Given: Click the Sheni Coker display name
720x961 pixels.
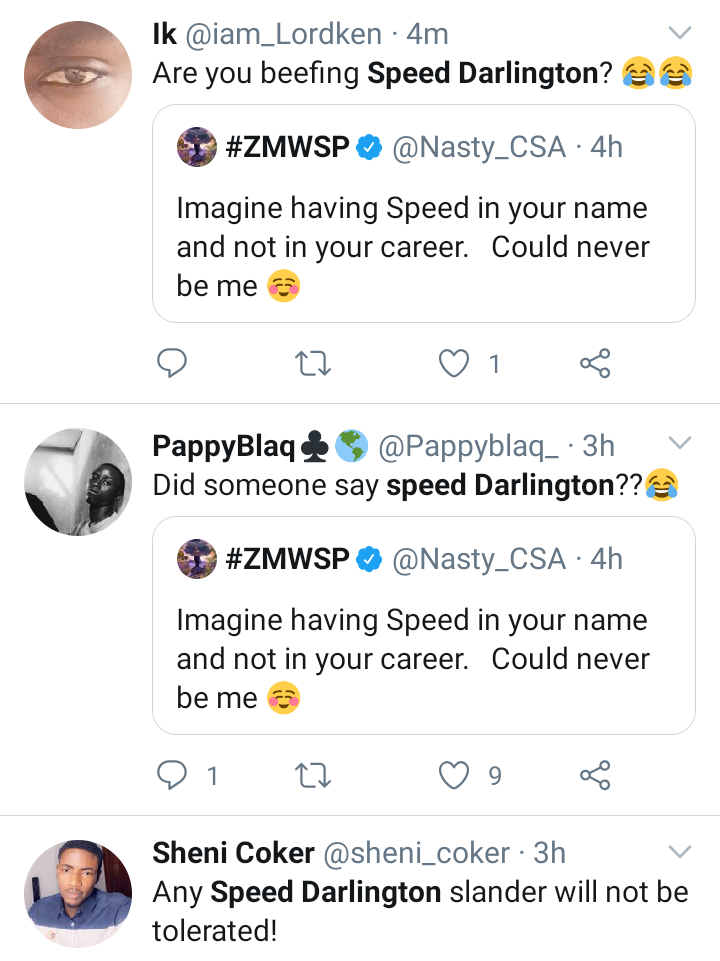Looking at the screenshot, I should tap(233, 853).
